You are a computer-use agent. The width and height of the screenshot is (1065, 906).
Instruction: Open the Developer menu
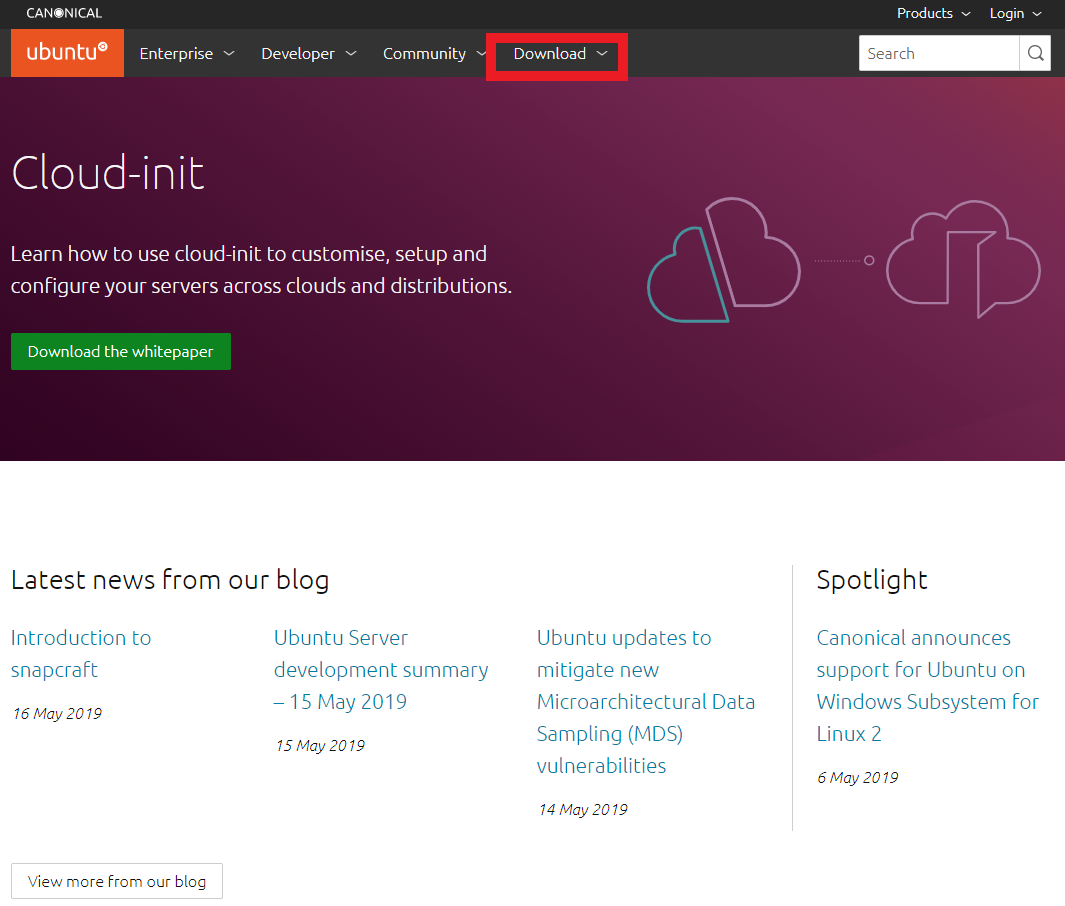coord(308,53)
